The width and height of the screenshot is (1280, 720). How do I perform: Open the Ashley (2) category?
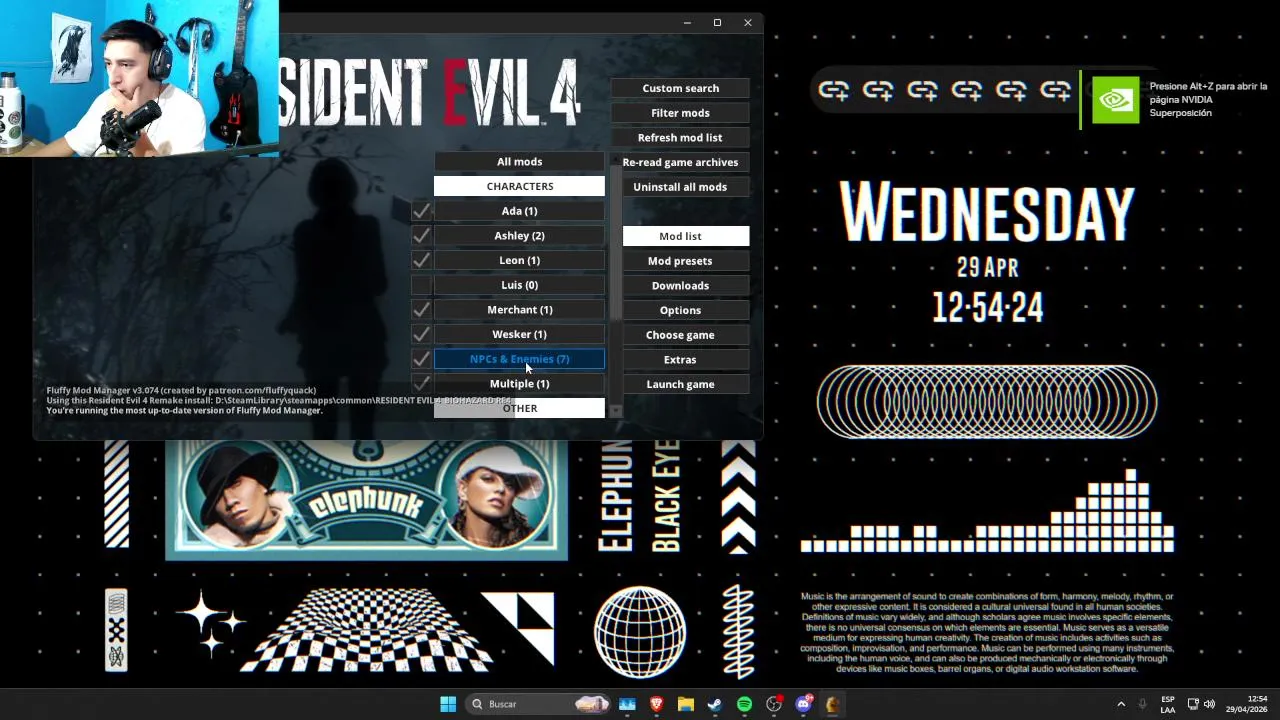click(519, 236)
